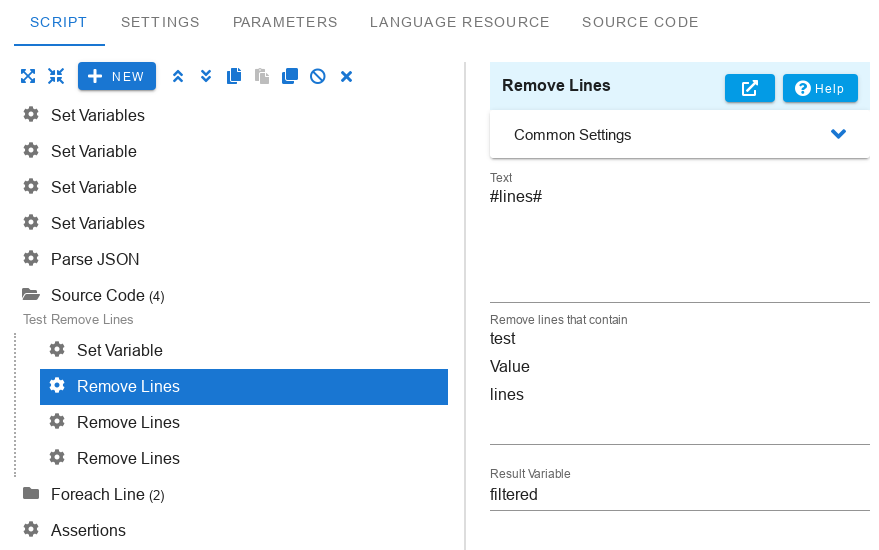
Task: Move item up with double chevron up
Action: tap(178, 76)
